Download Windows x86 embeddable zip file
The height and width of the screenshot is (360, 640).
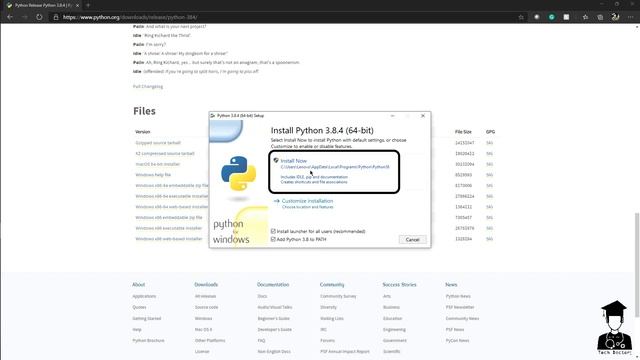click(169, 218)
